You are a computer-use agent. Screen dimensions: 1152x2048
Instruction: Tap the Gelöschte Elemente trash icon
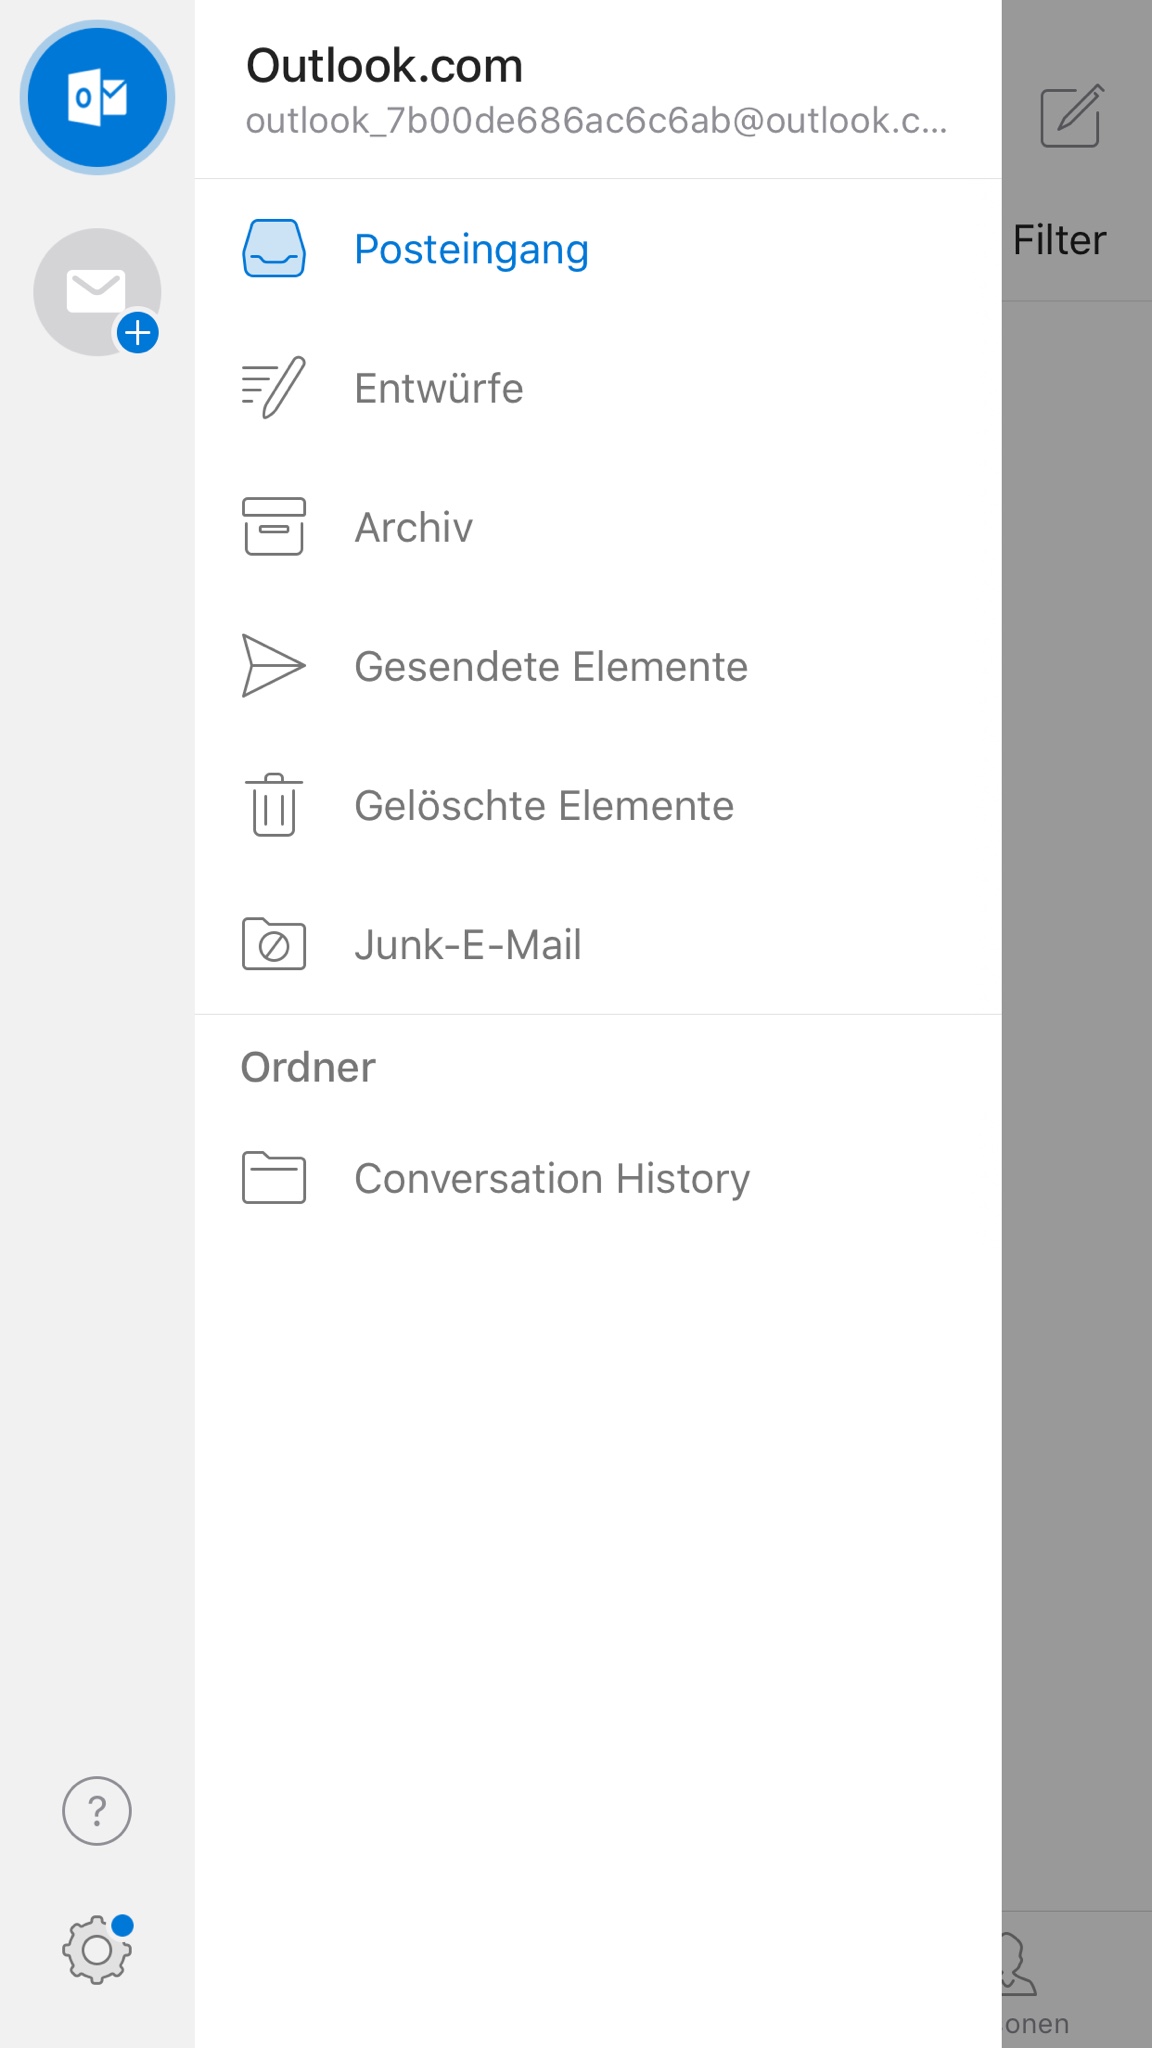[x=273, y=805]
